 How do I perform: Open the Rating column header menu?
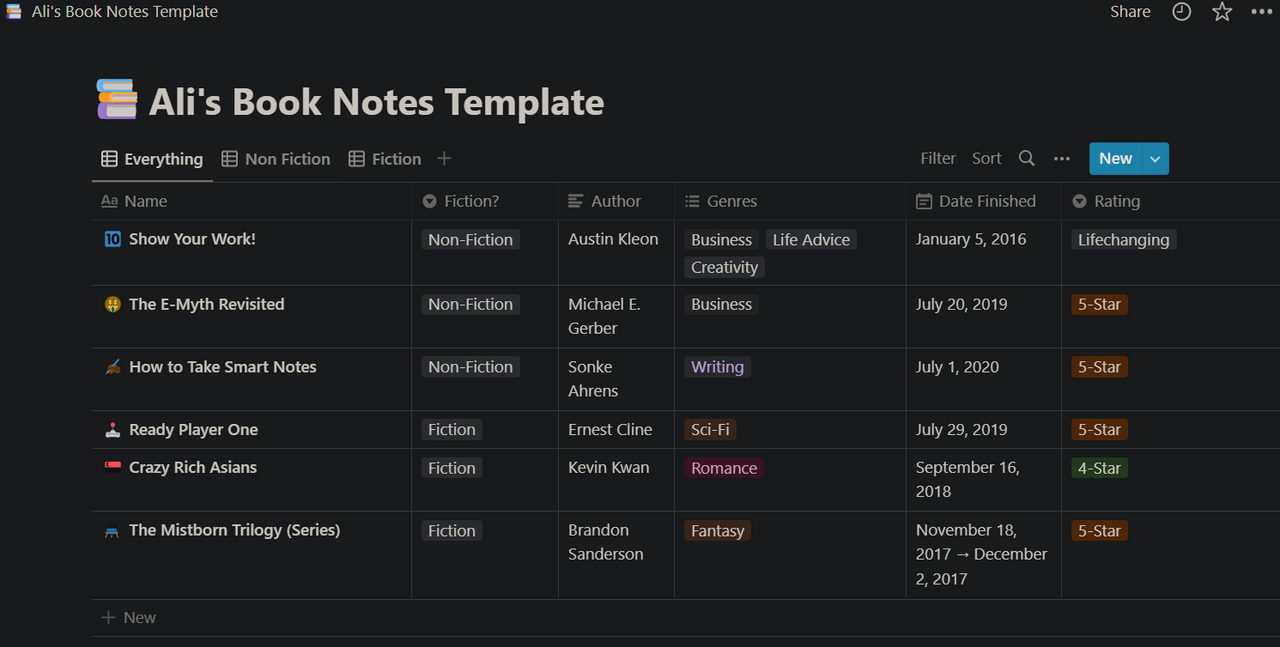coord(1116,201)
